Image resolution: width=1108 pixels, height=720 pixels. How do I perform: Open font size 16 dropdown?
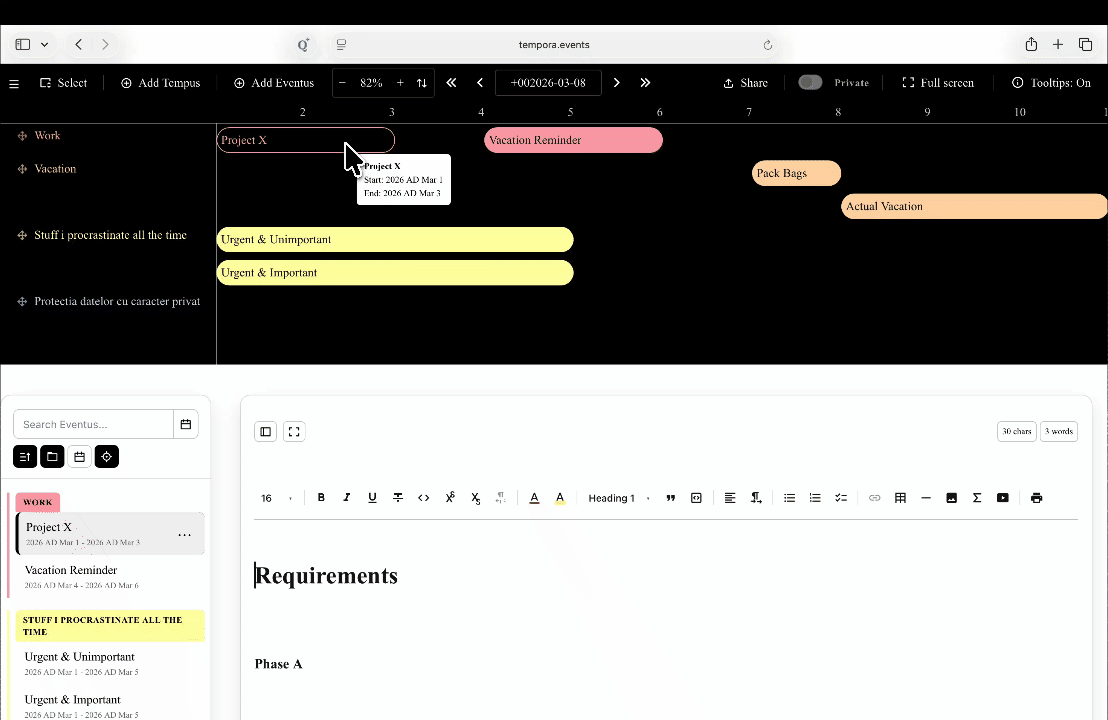click(x=277, y=498)
